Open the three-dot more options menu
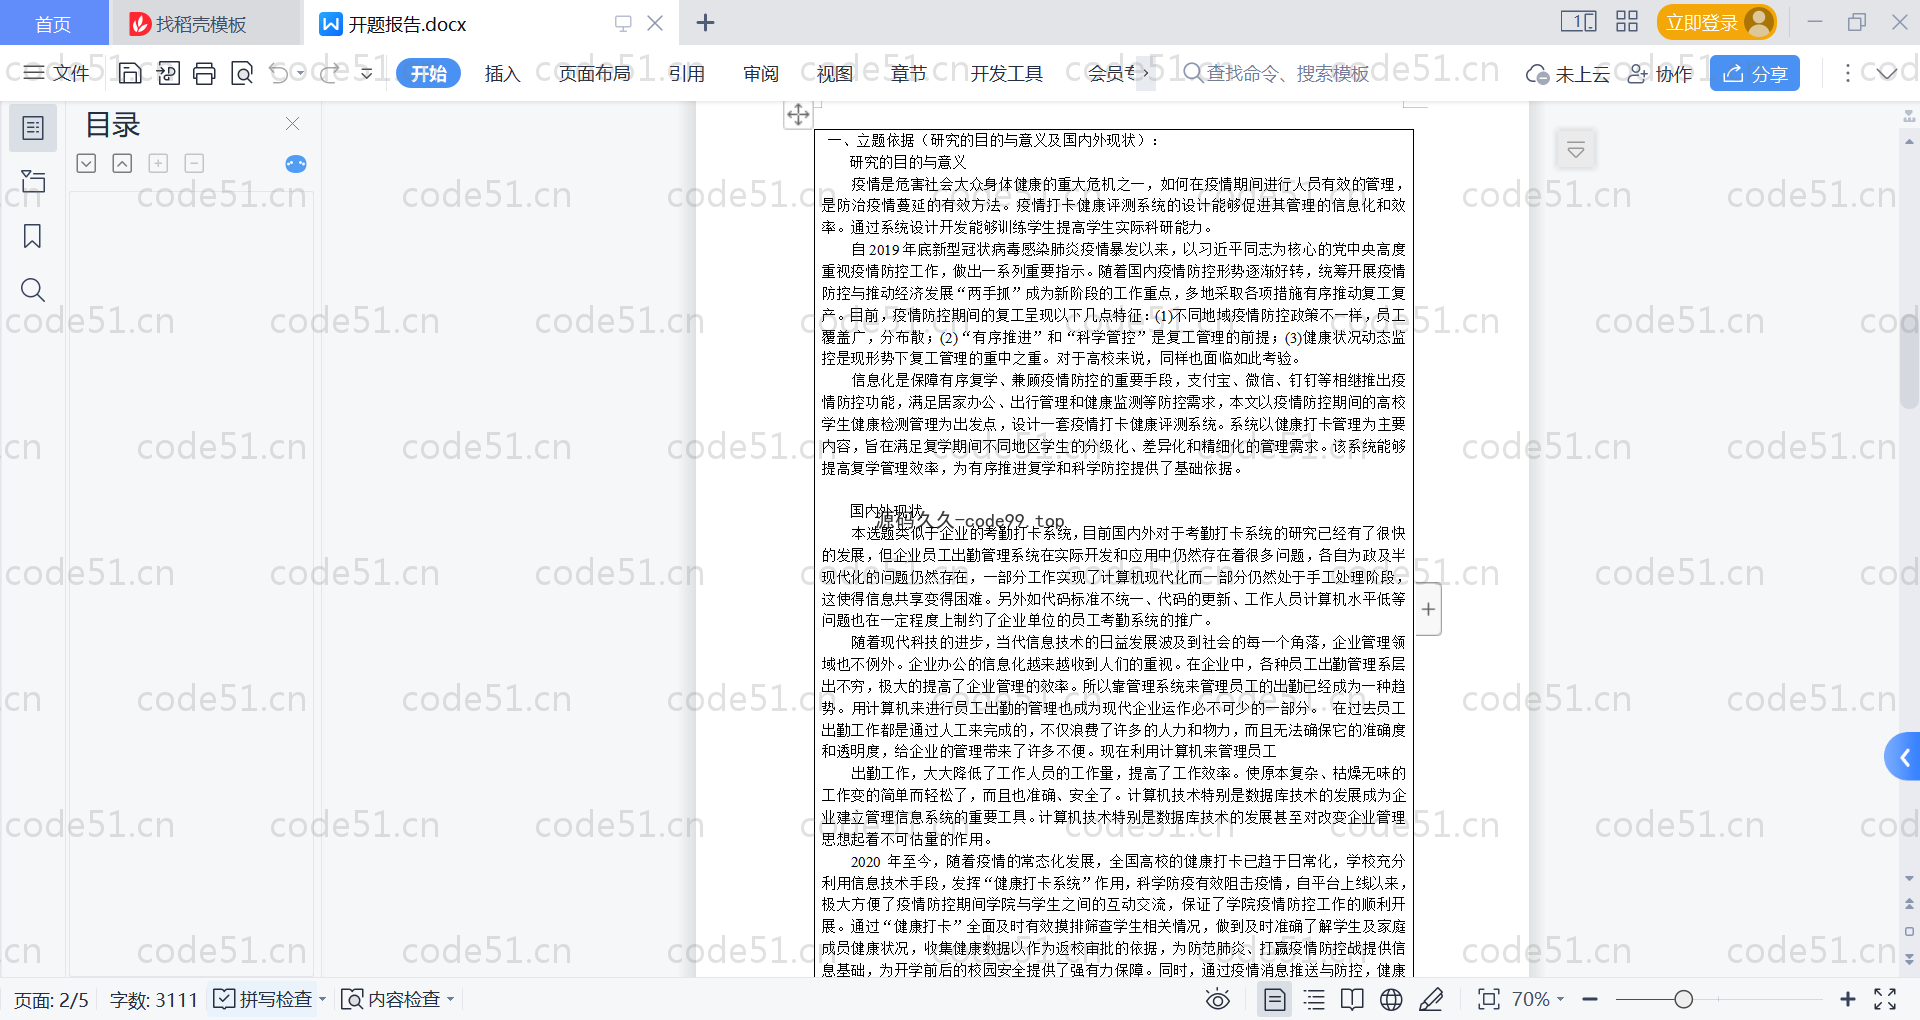Screen dimensions: 1920x1020 pos(1847,73)
